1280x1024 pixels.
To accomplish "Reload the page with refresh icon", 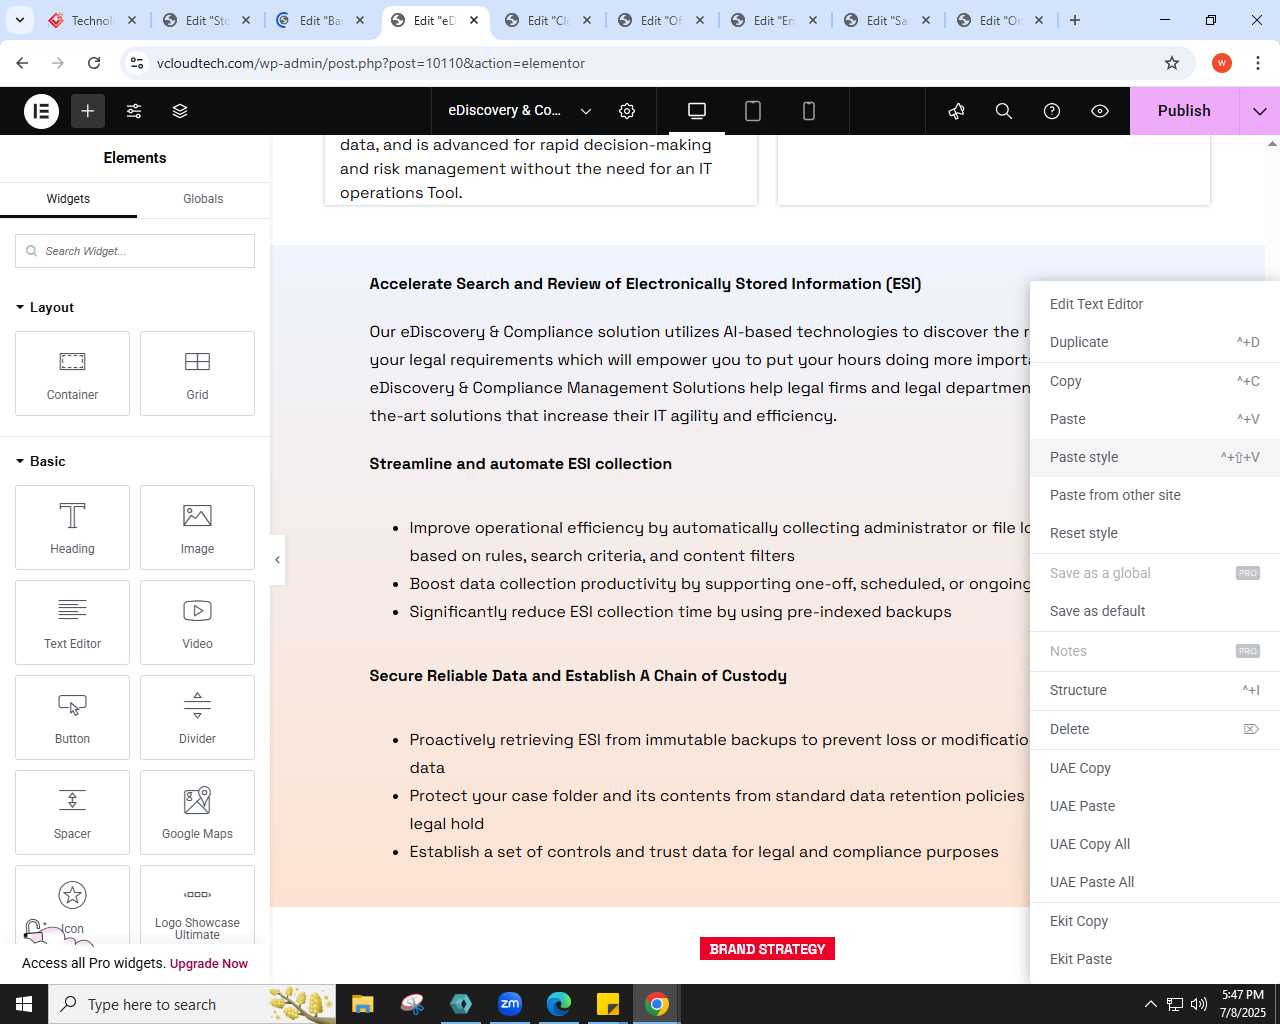I will [x=94, y=63].
